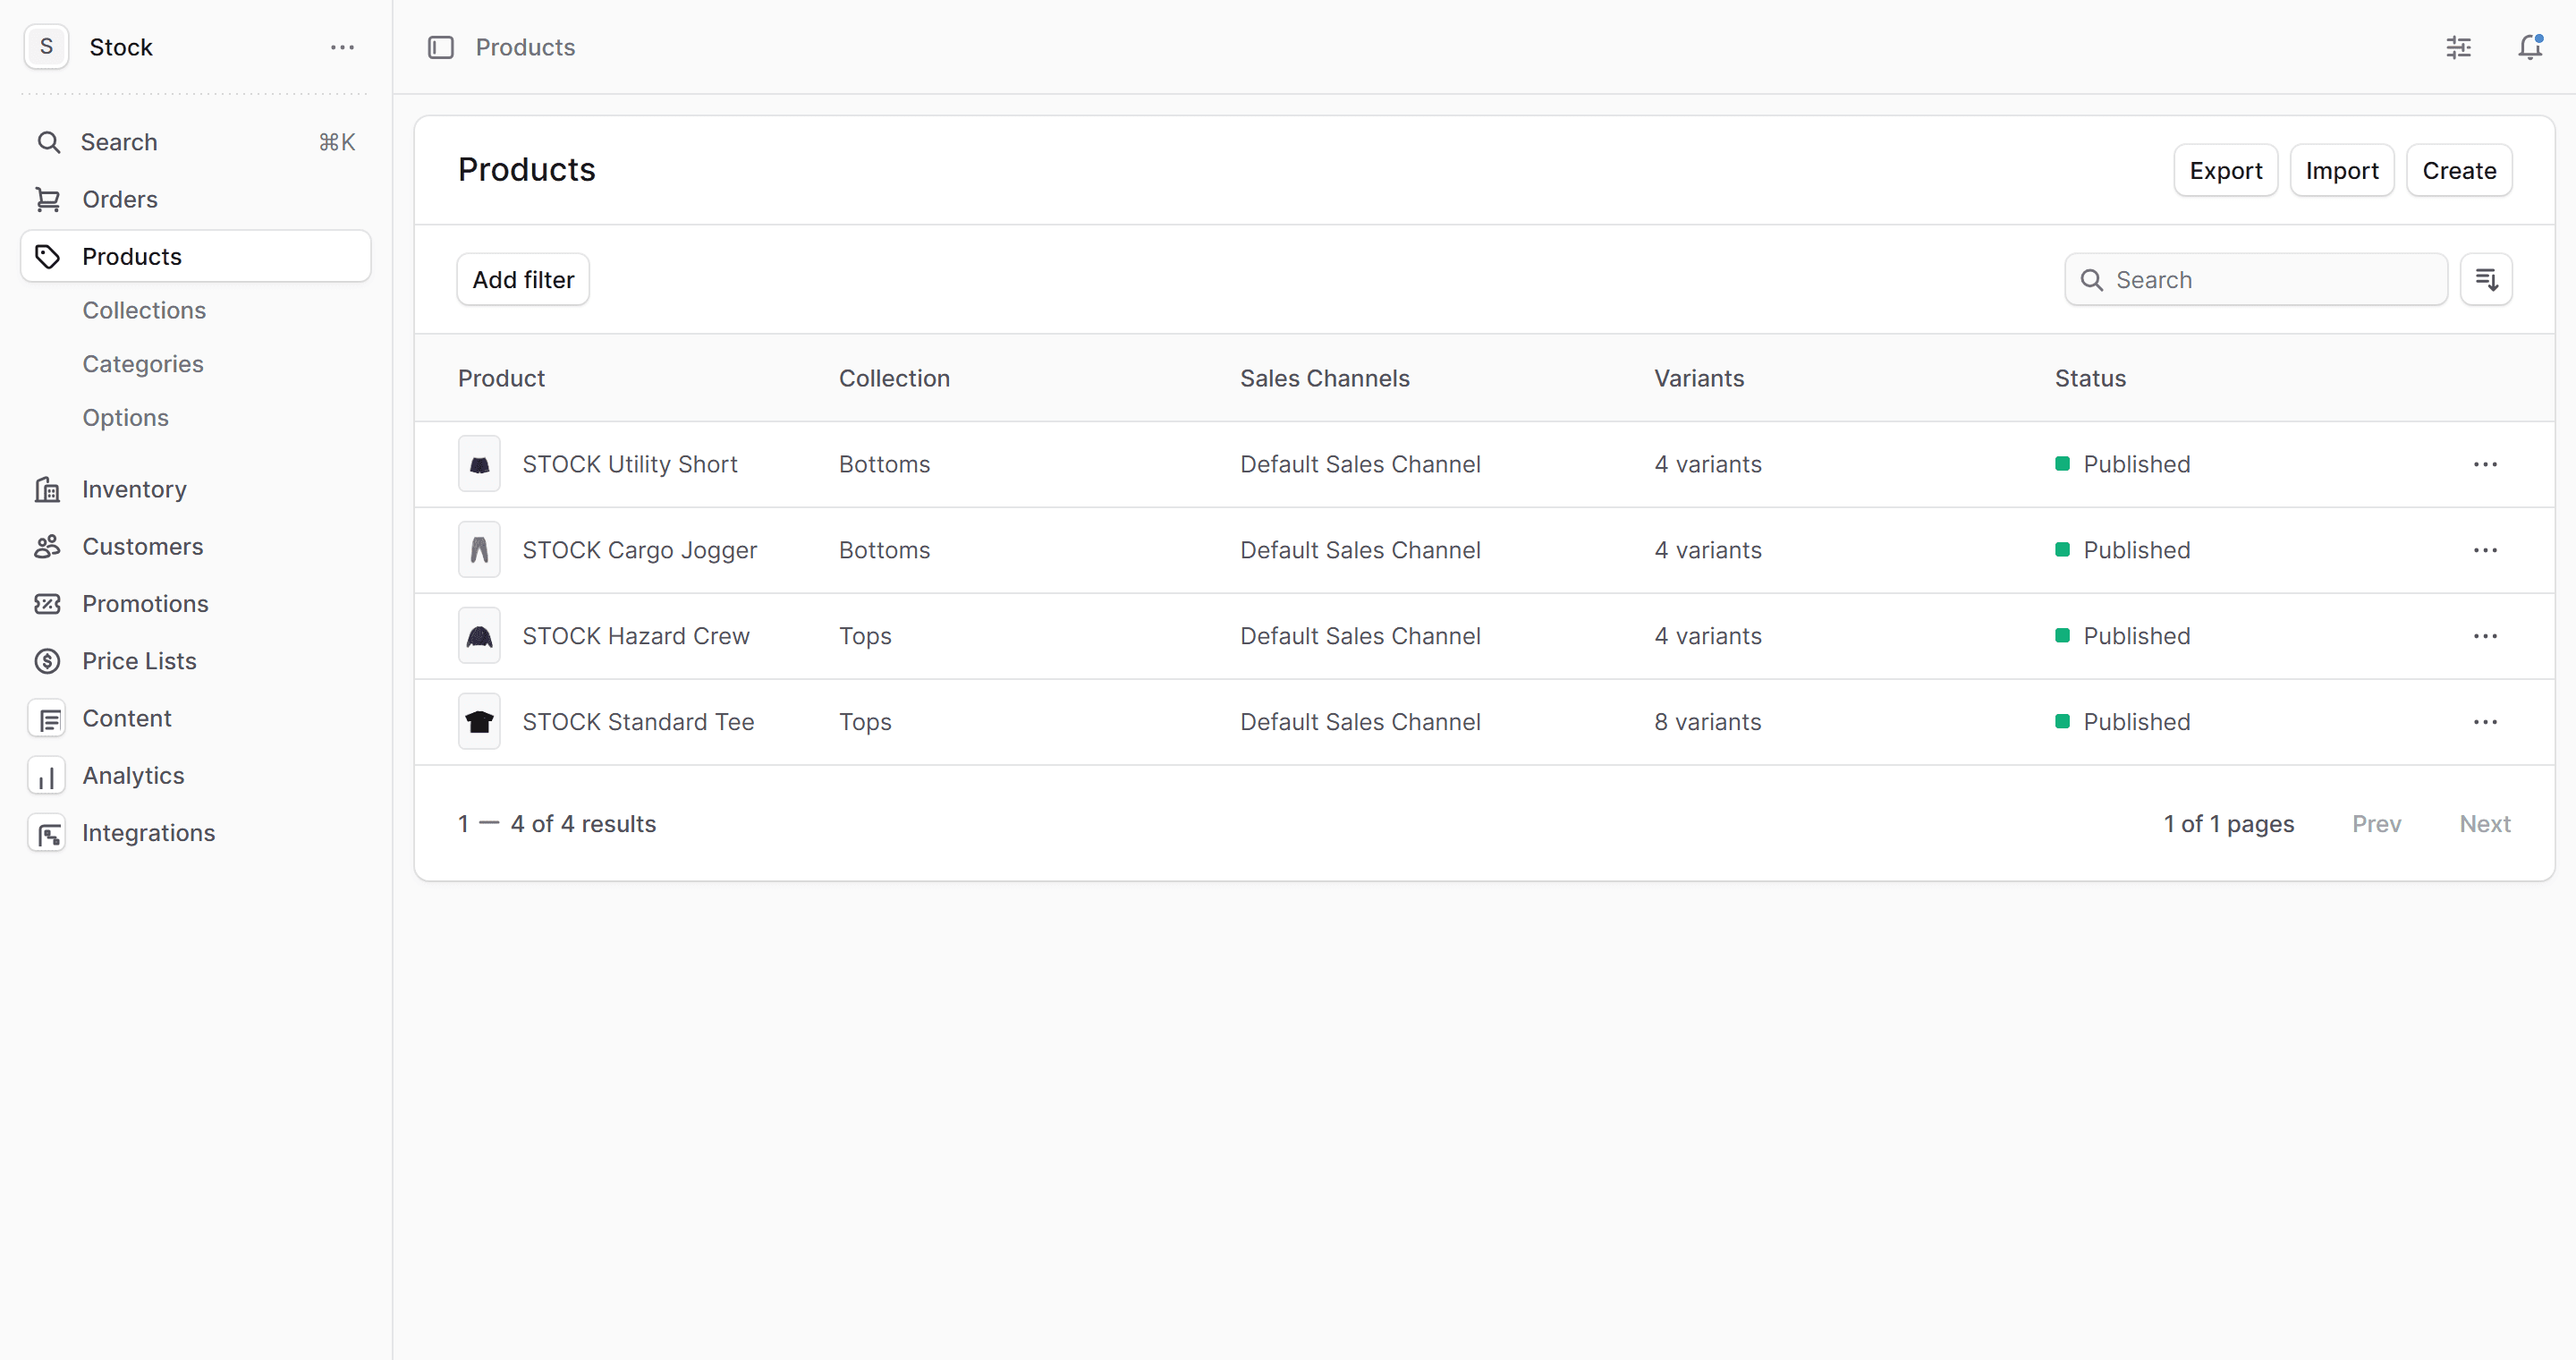The width and height of the screenshot is (2576, 1360).
Task: Click the Next pagination button
Action: [2484, 824]
